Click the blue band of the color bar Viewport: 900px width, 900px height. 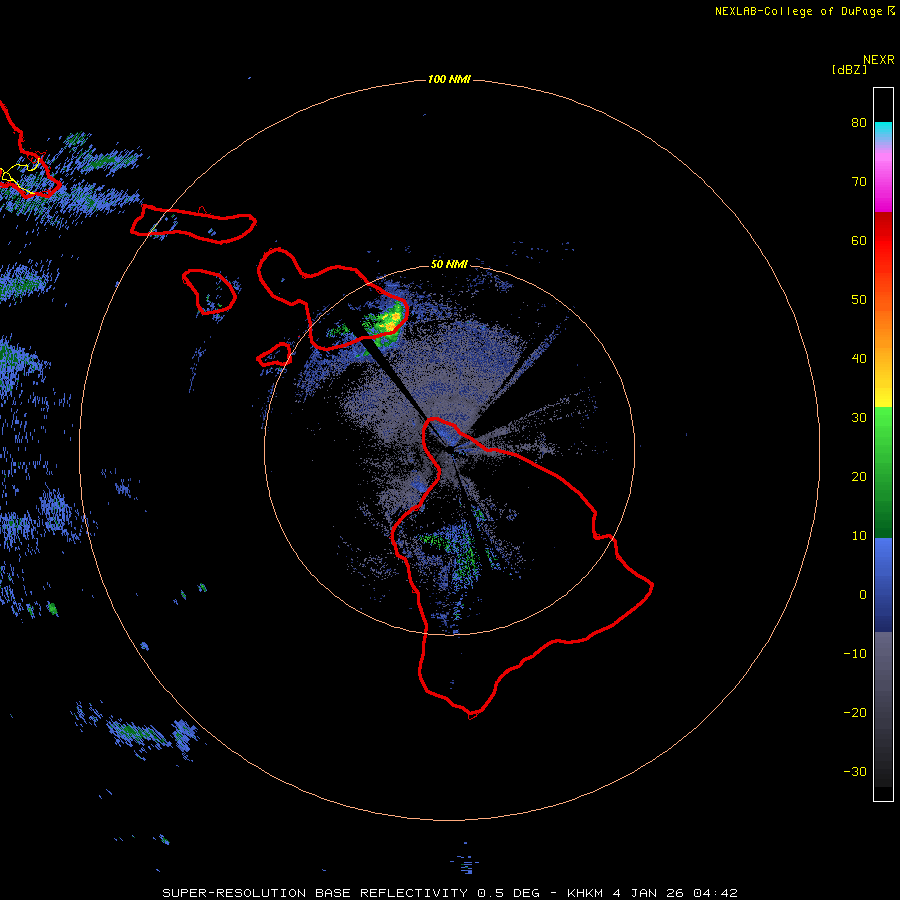883,584
